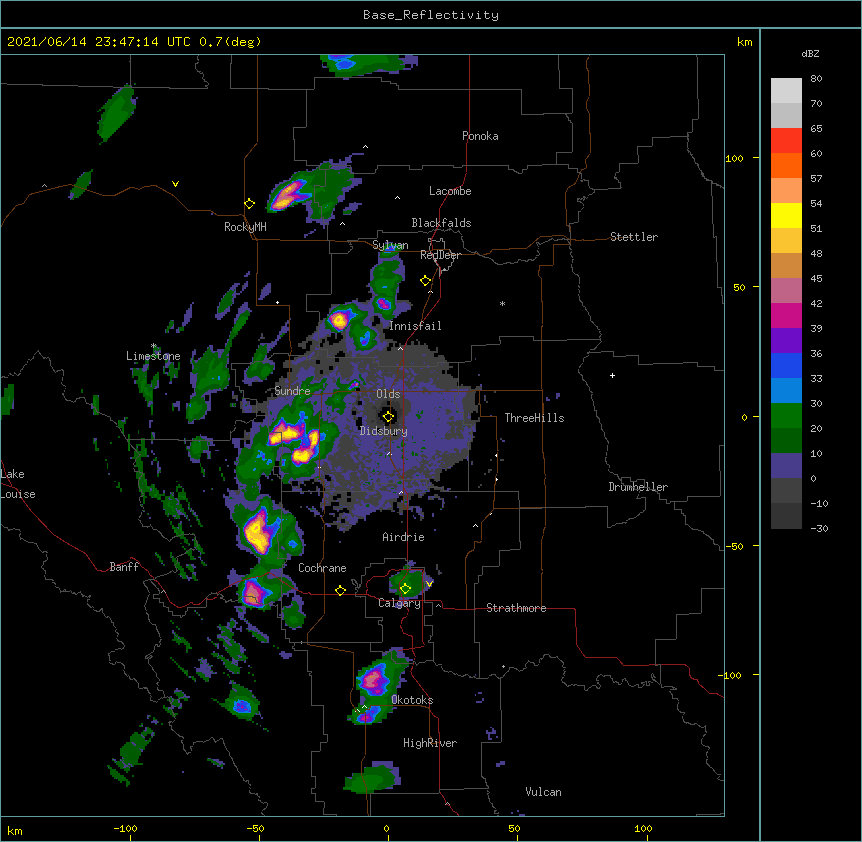Click the Lake Louise label
862x842 pixels.
point(18,484)
